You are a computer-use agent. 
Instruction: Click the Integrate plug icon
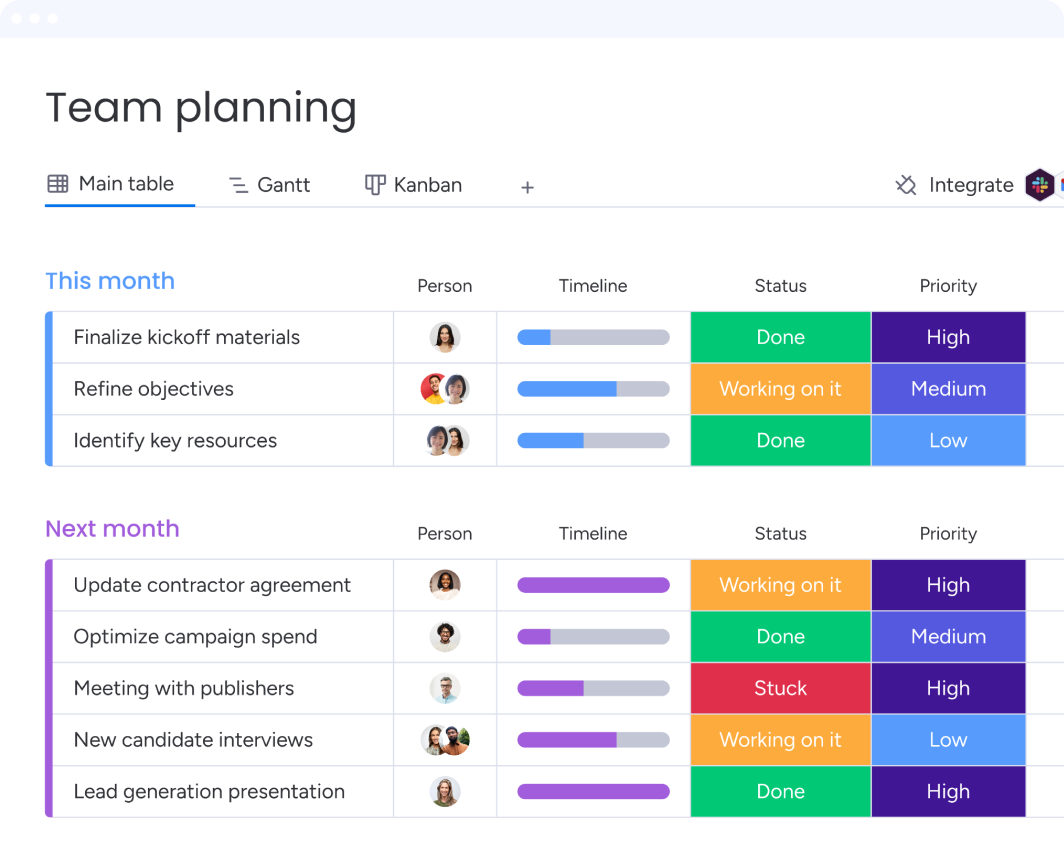point(904,185)
